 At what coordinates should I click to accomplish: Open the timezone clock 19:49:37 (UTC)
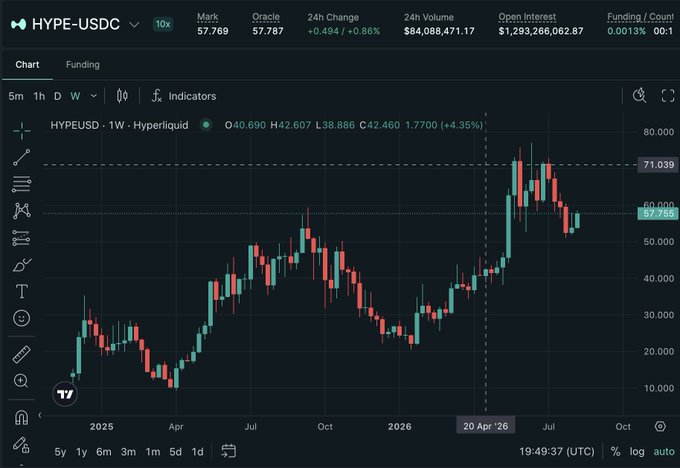(557, 452)
